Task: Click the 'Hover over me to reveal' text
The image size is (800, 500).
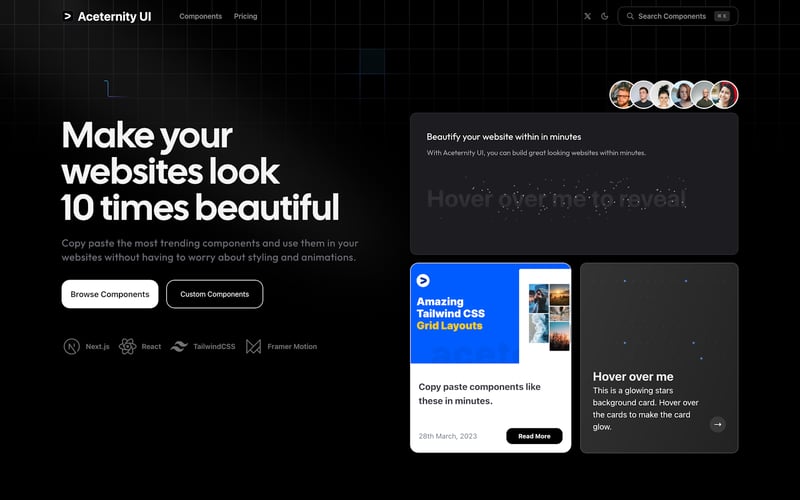Action: [x=556, y=199]
